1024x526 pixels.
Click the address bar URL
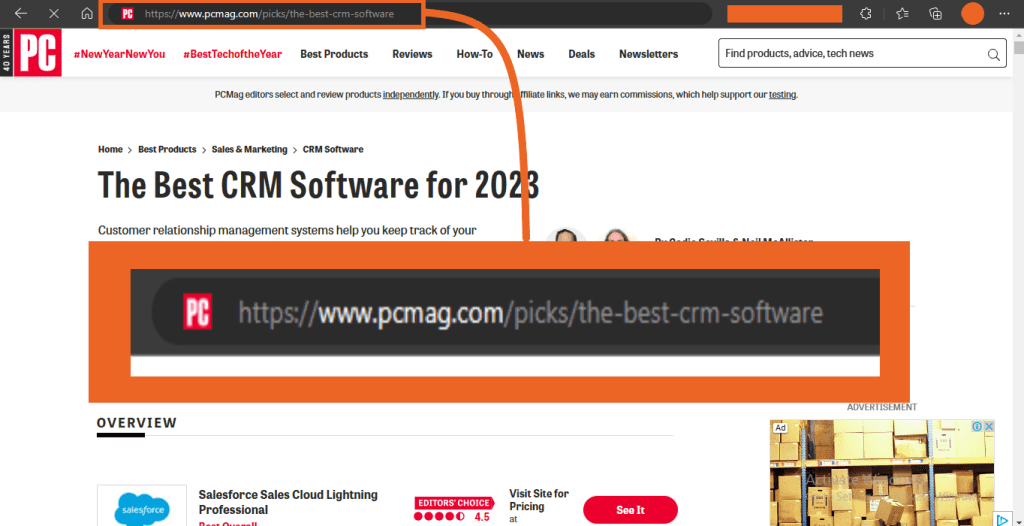point(269,14)
